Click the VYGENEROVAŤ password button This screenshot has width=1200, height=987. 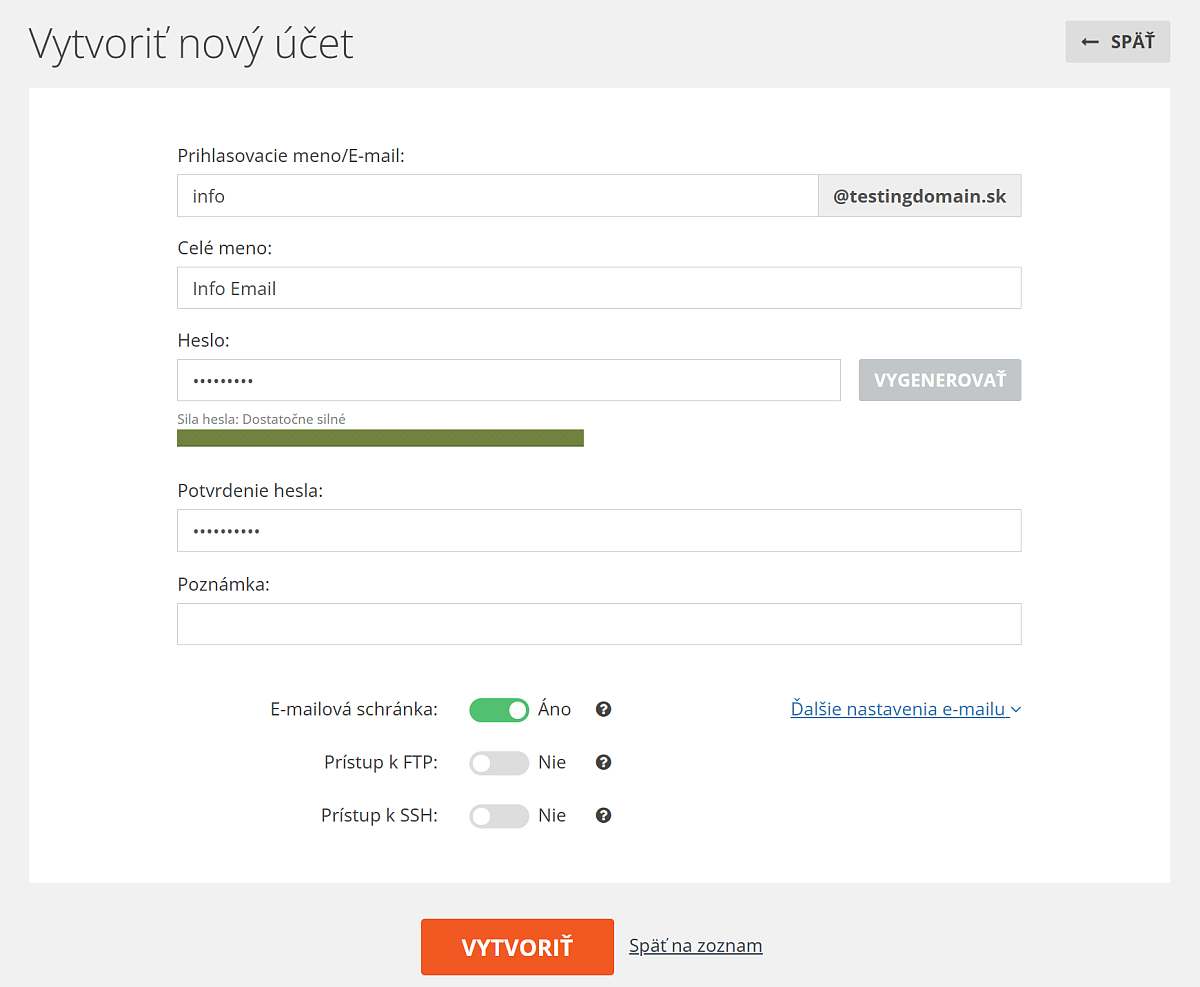point(940,380)
